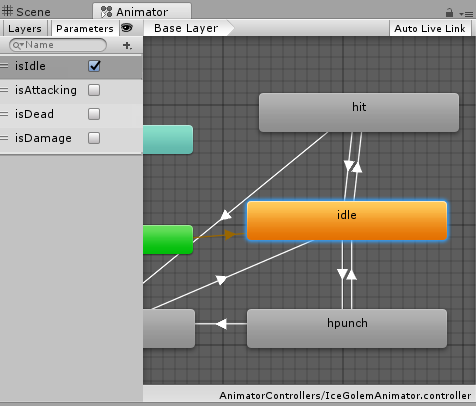Enable the isAttacking checkbox
The height and width of the screenshot is (406, 476).
click(x=94, y=90)
